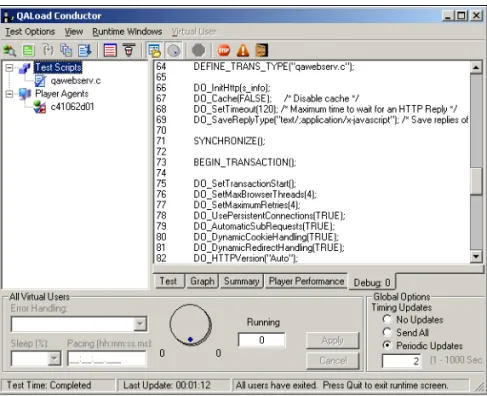Select the Test Scripts tree label
The height and width of the screenshot is (396, 487).
tap(58, 68)
